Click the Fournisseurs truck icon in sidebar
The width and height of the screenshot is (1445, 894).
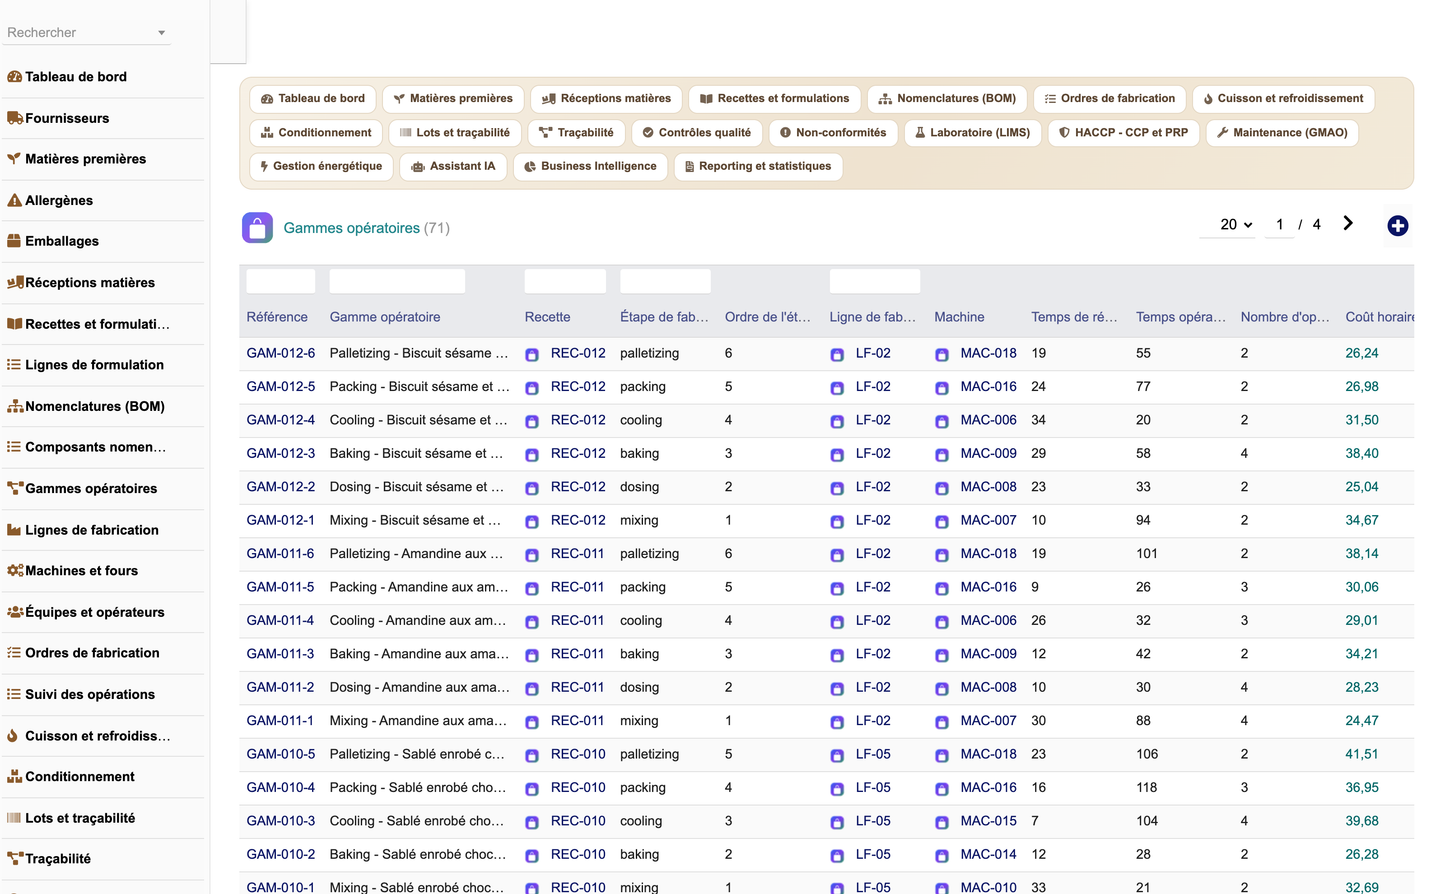point(14,118)
